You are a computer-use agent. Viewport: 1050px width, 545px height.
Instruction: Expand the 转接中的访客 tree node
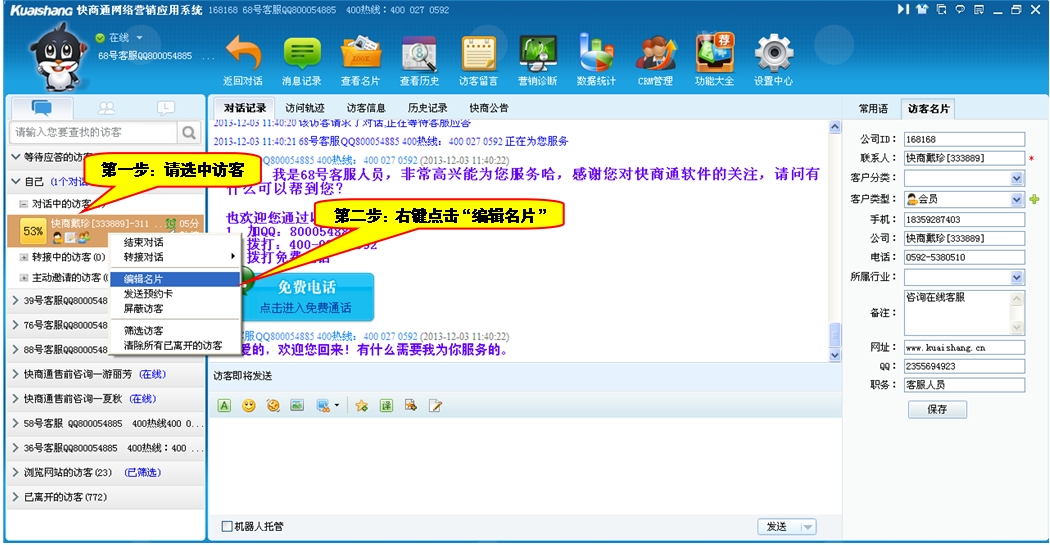[23, 257]
